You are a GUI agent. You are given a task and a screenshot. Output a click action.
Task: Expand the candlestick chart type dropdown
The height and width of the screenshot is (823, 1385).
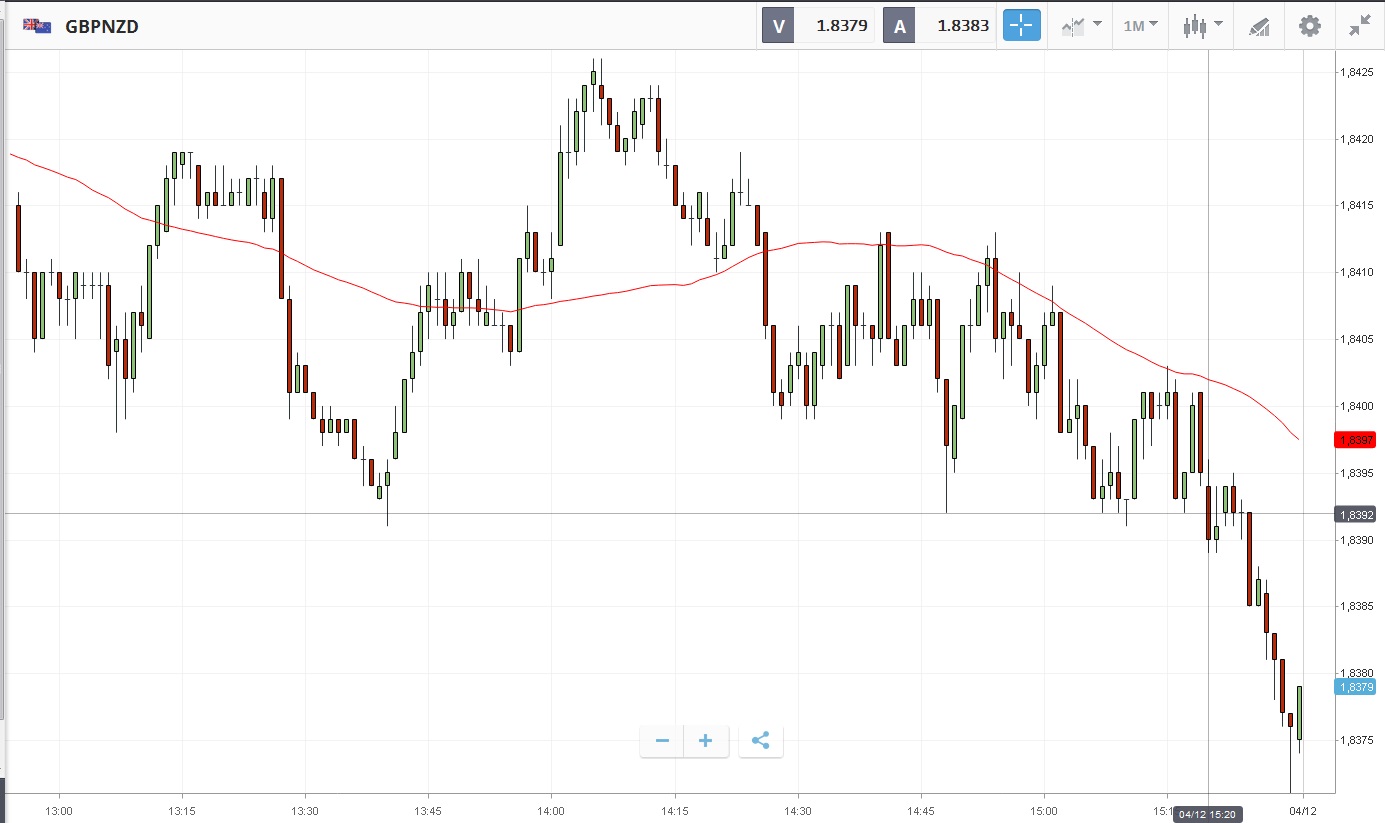[1201, 26]
